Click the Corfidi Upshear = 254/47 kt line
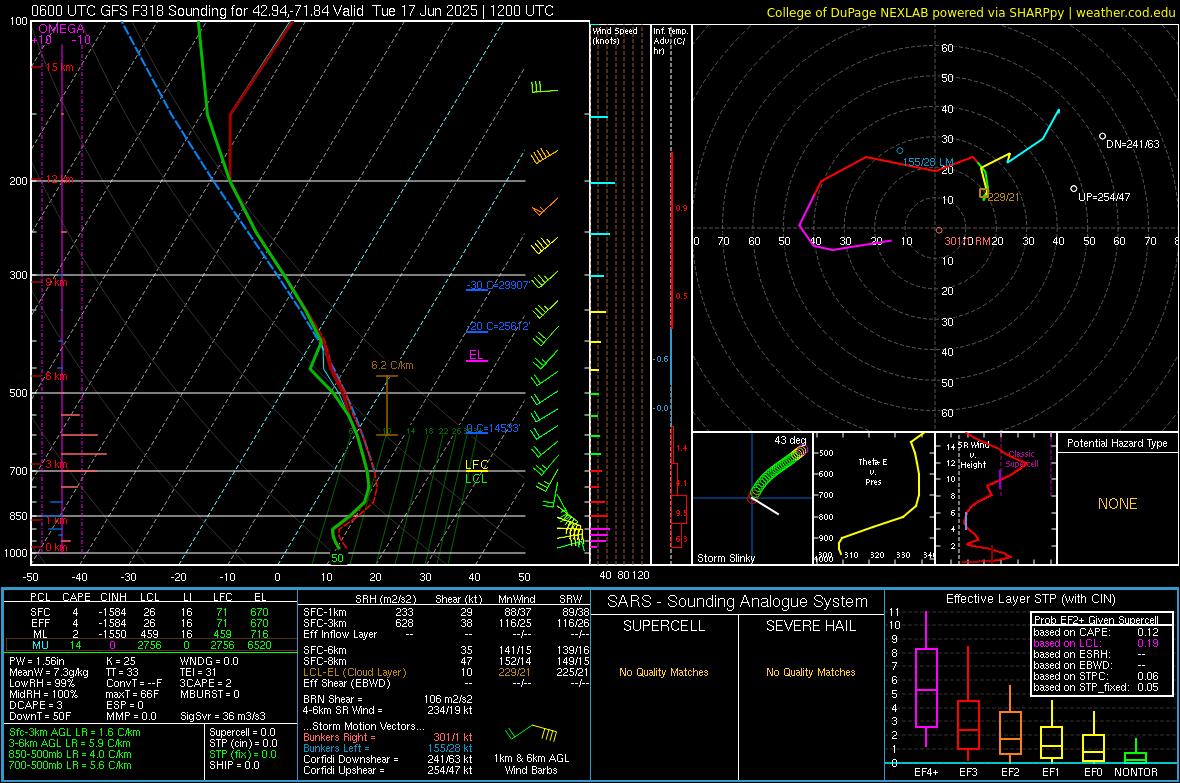 (x=388, y=769)
